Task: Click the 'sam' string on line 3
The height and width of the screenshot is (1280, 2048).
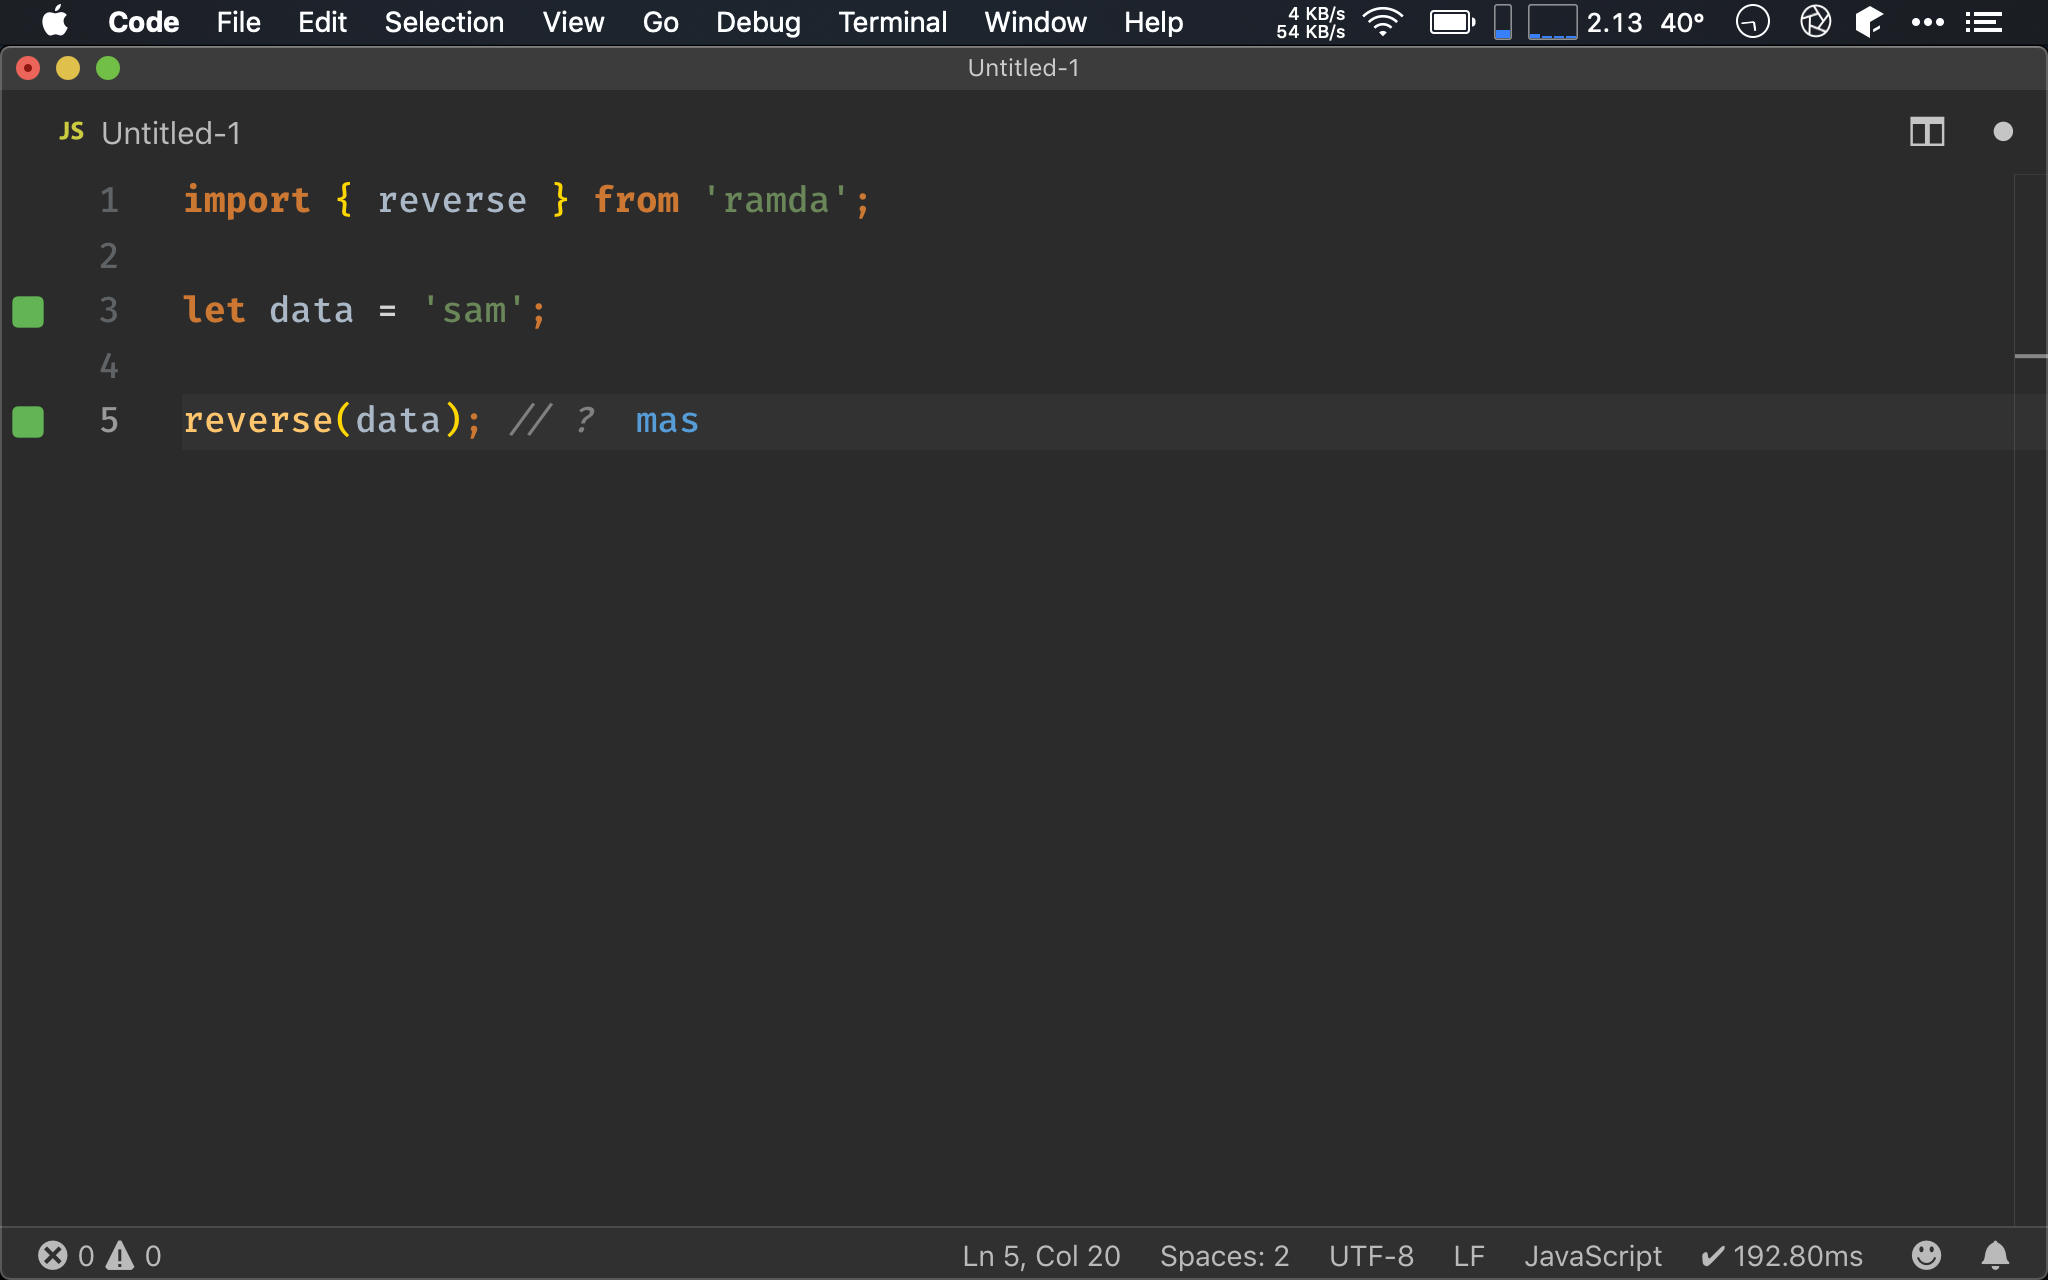Action: tap(474, 311)
